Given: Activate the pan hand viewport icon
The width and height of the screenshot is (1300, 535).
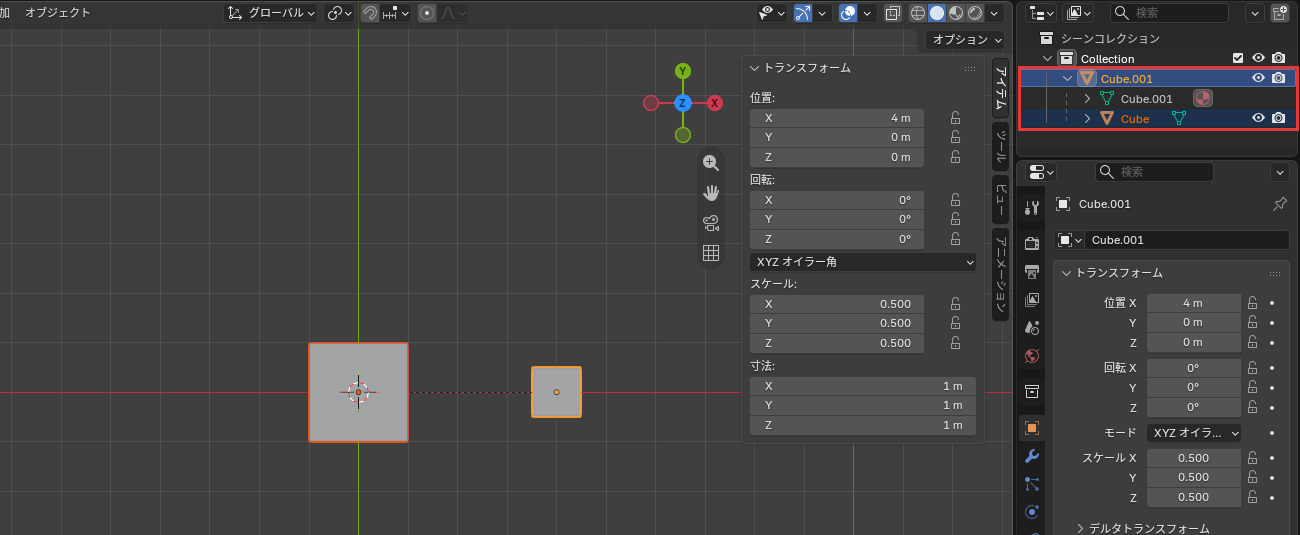Looking at the screenshot, I should point(711,193).
